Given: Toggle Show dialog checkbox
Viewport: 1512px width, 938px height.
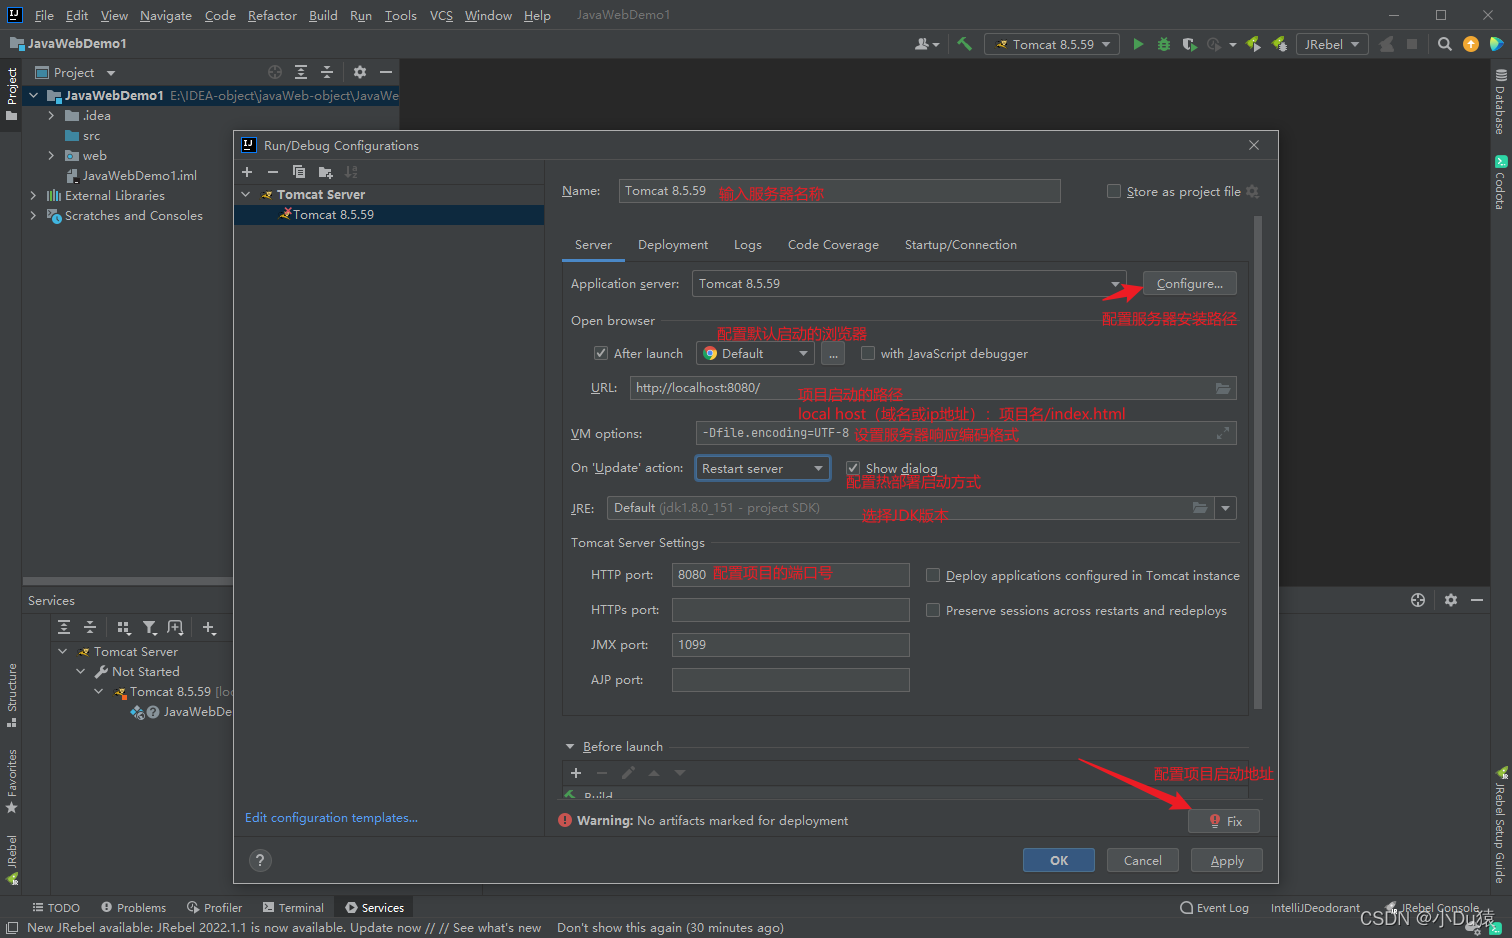Looking at the screenshot, I should (853, 468).
